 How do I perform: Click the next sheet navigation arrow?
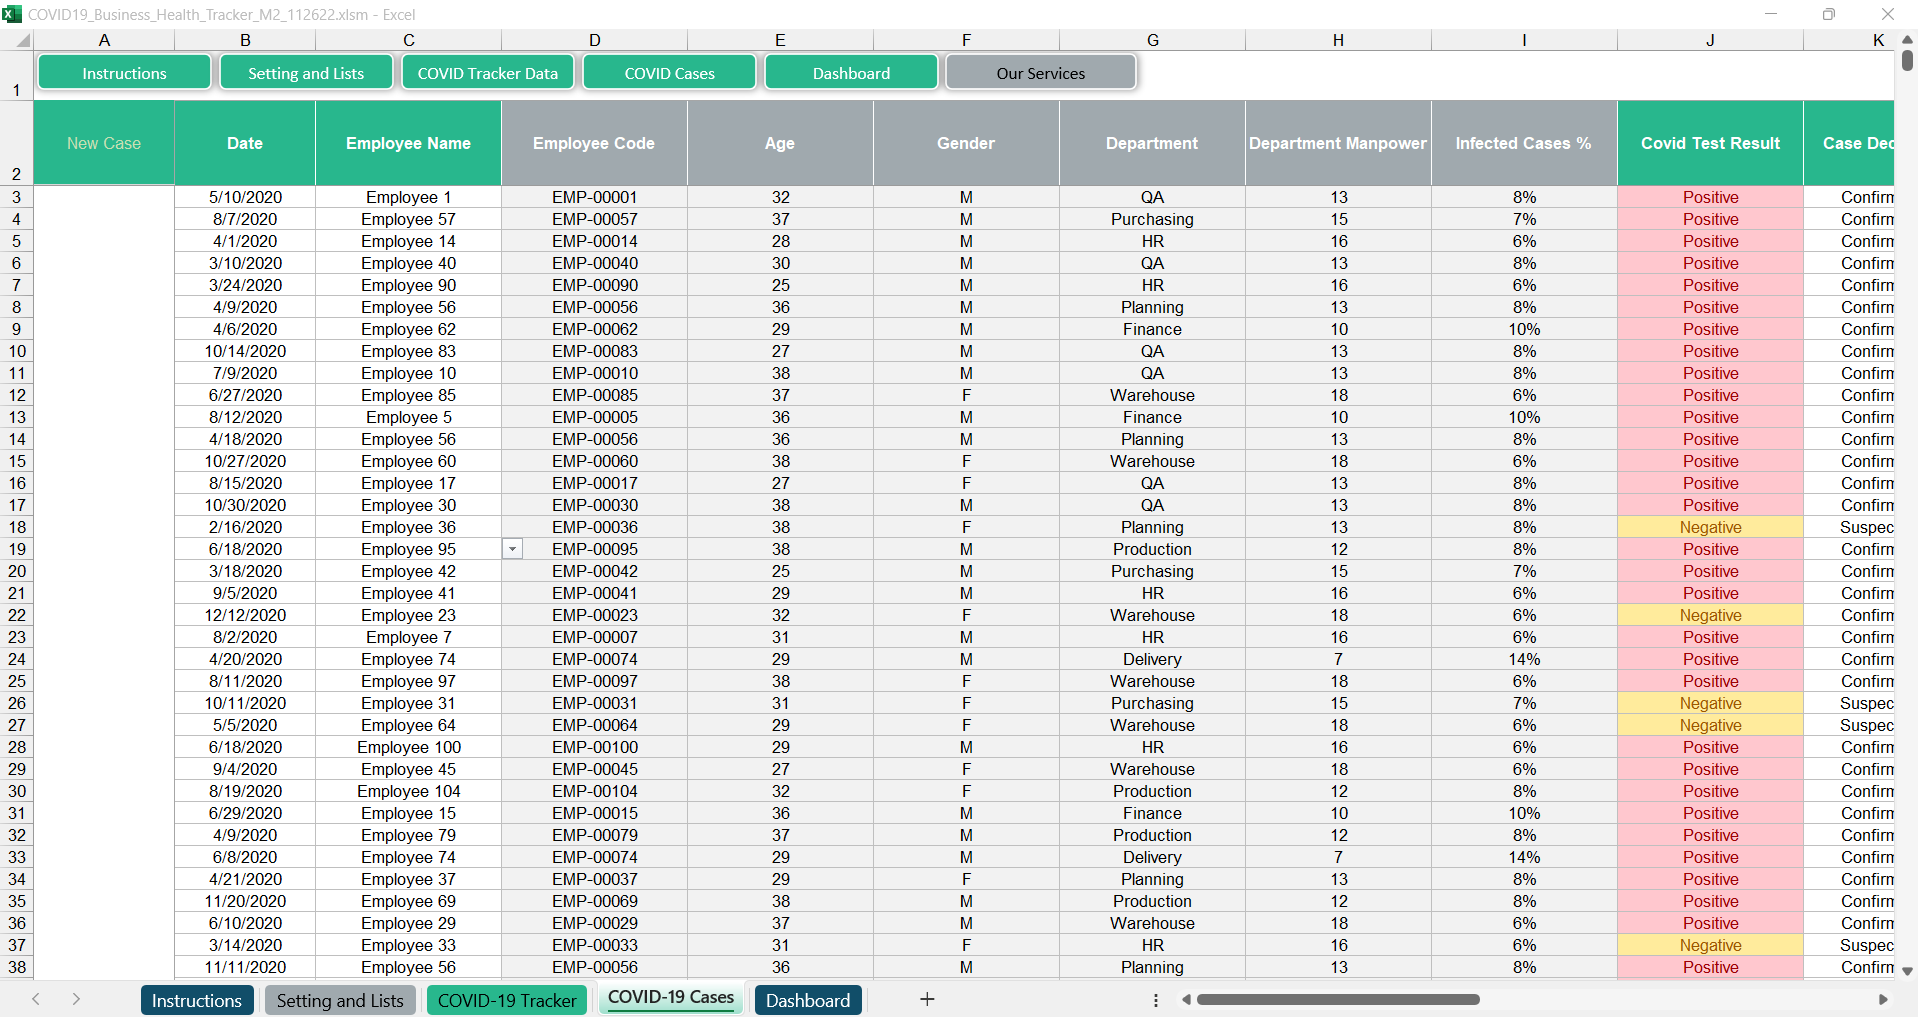76,999
